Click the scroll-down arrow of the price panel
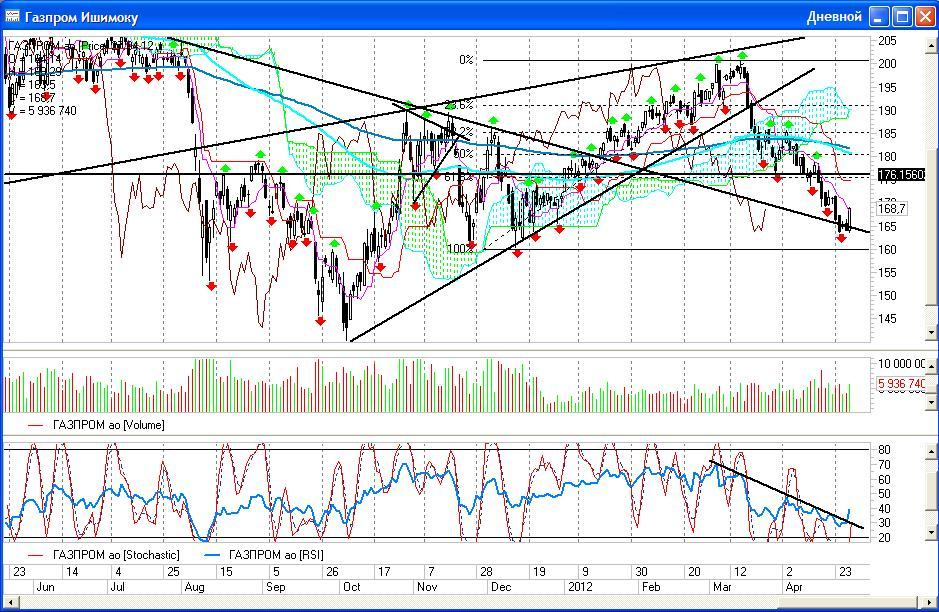Image resolution: width=939 pixels, height=612 pixels. coord(932,333)
